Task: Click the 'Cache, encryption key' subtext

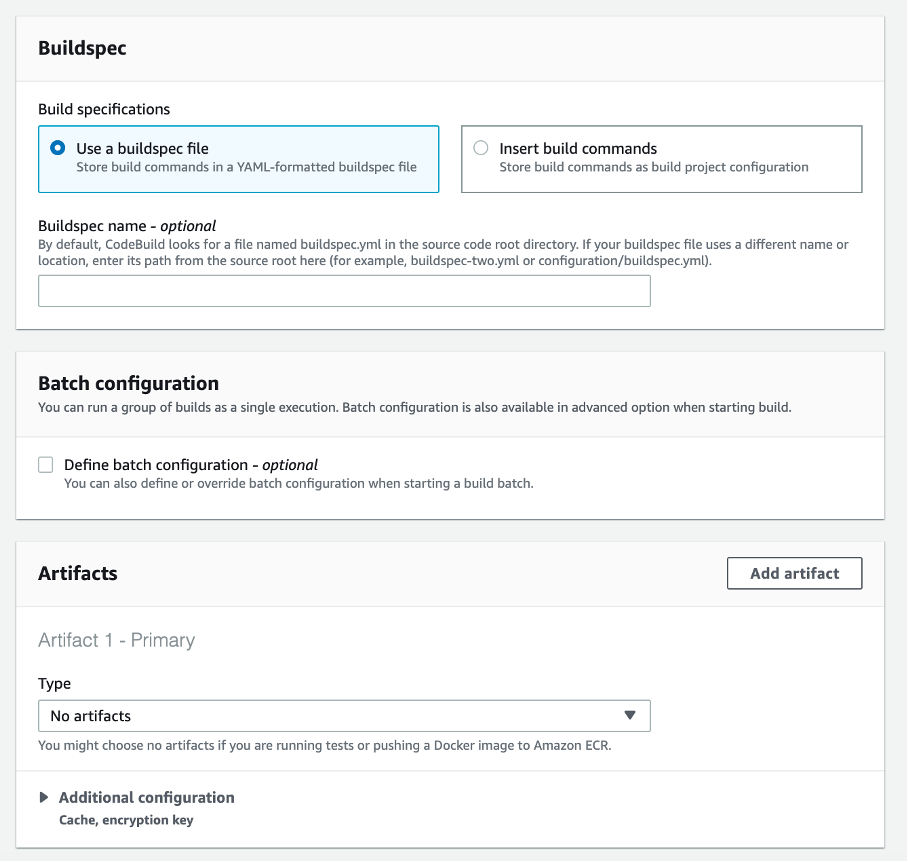Action: click(x=126, y=820)
